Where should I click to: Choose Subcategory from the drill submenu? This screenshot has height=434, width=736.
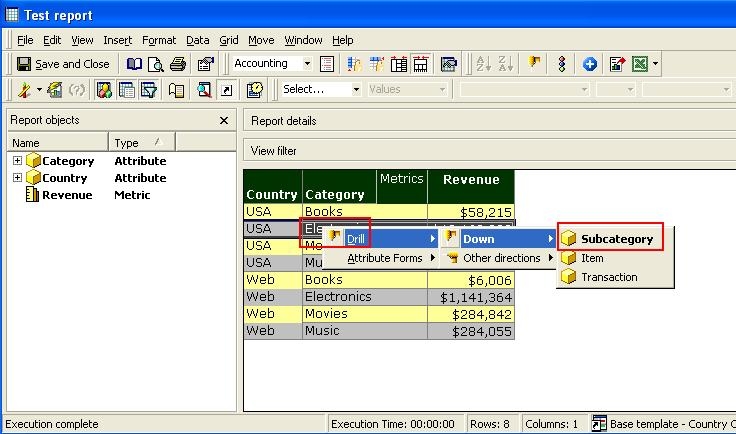[616, 239]
